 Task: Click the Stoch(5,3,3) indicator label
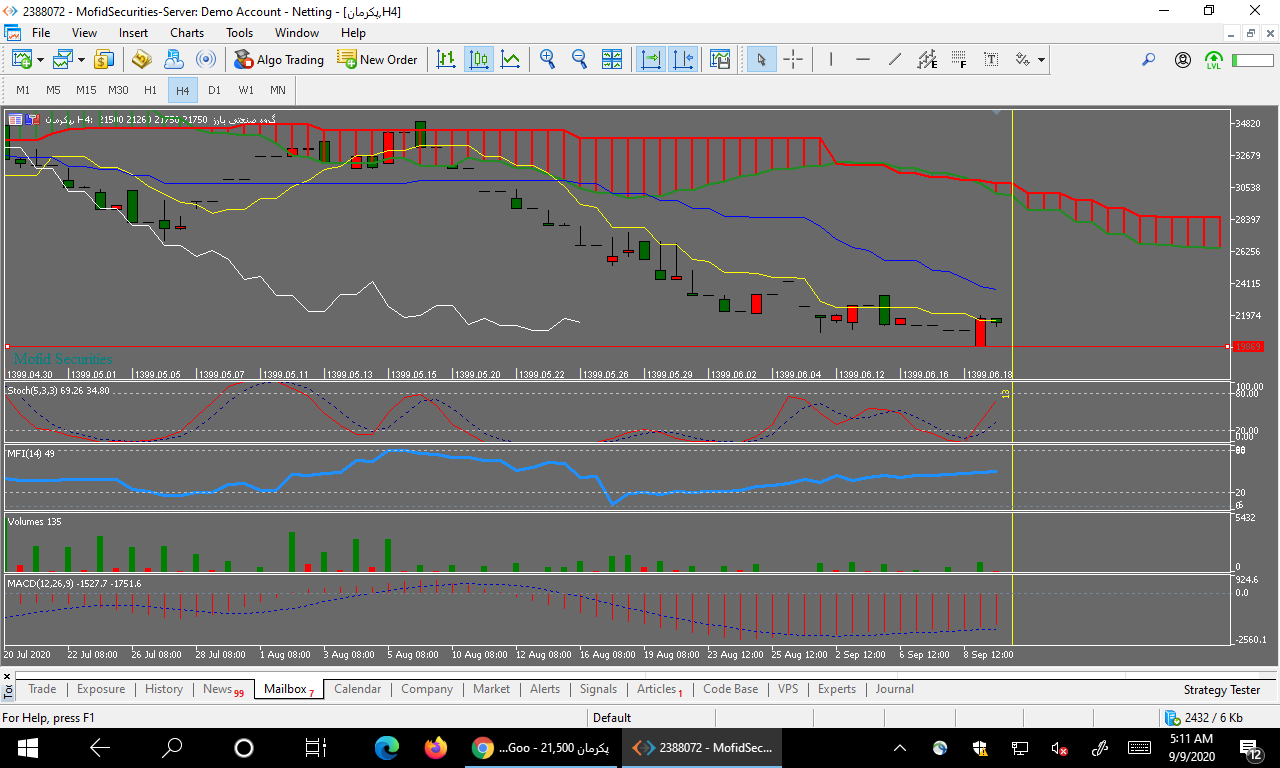59,390
